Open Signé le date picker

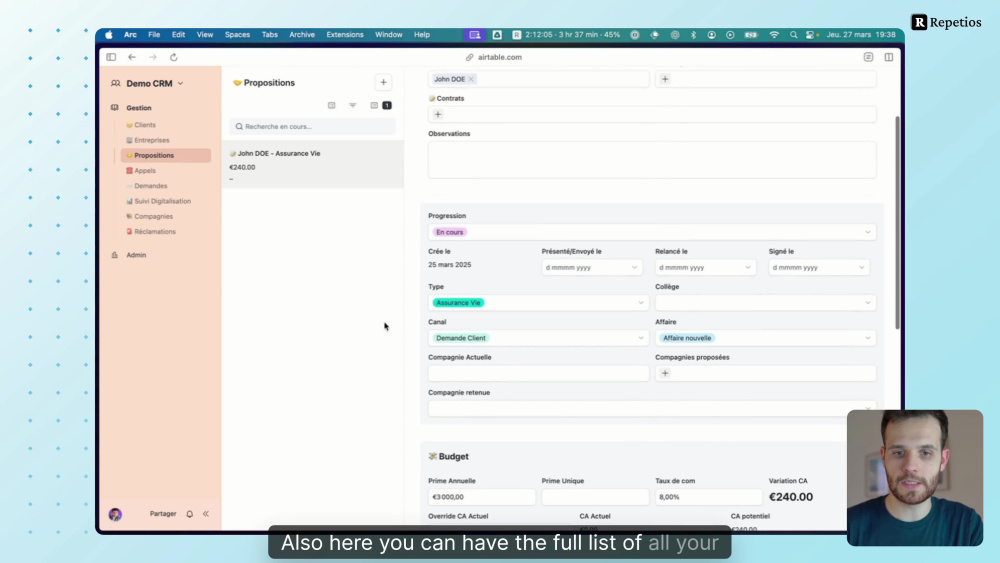pos(818,267)
